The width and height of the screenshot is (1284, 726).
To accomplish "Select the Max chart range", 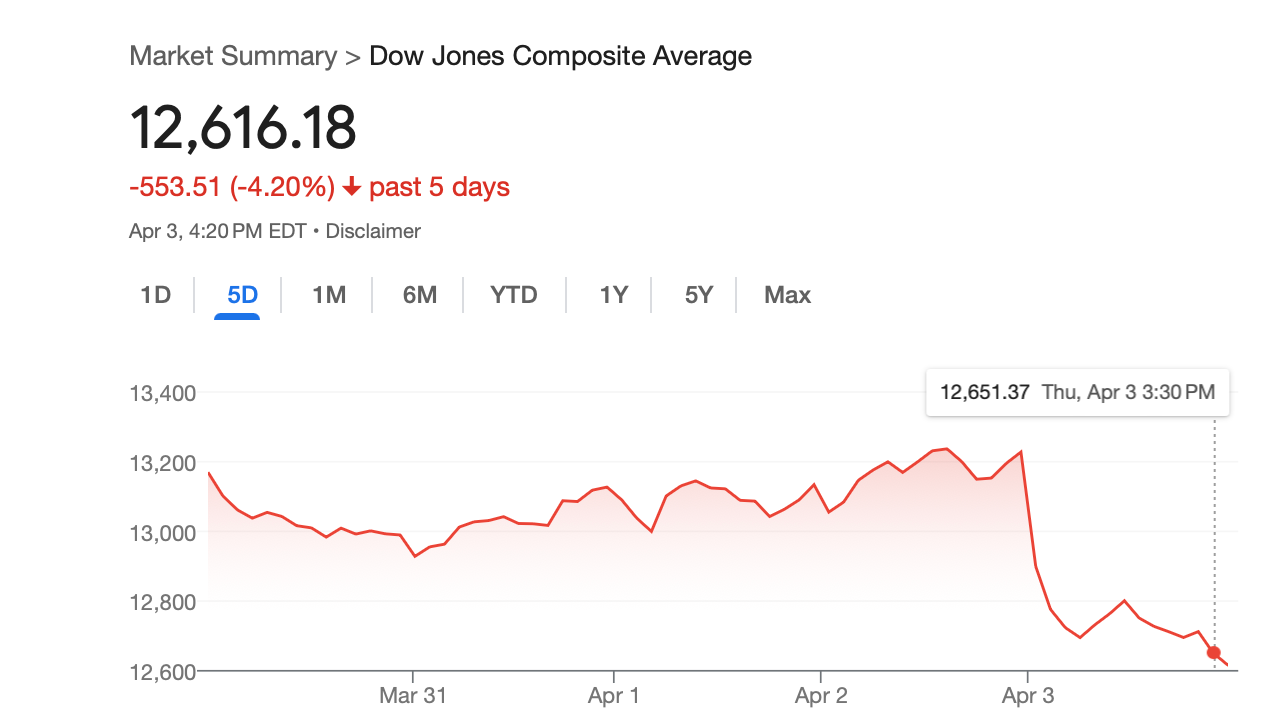I will point(786,295).
